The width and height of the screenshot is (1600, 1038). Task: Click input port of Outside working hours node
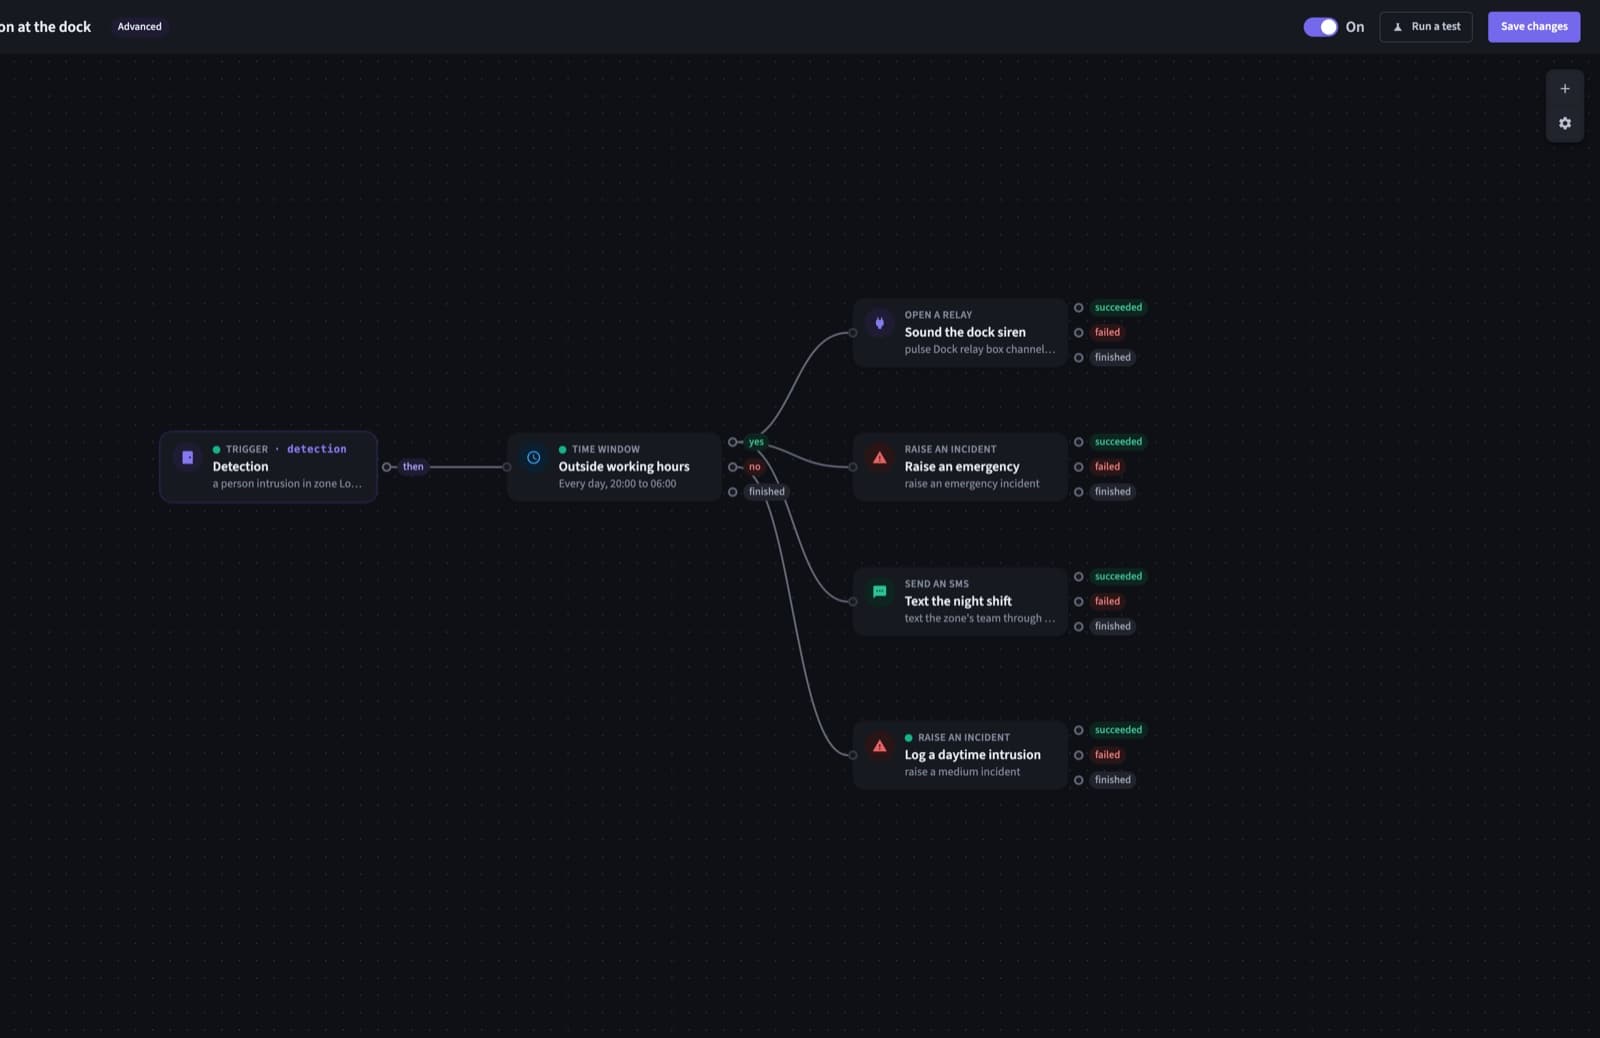(507, 467)
